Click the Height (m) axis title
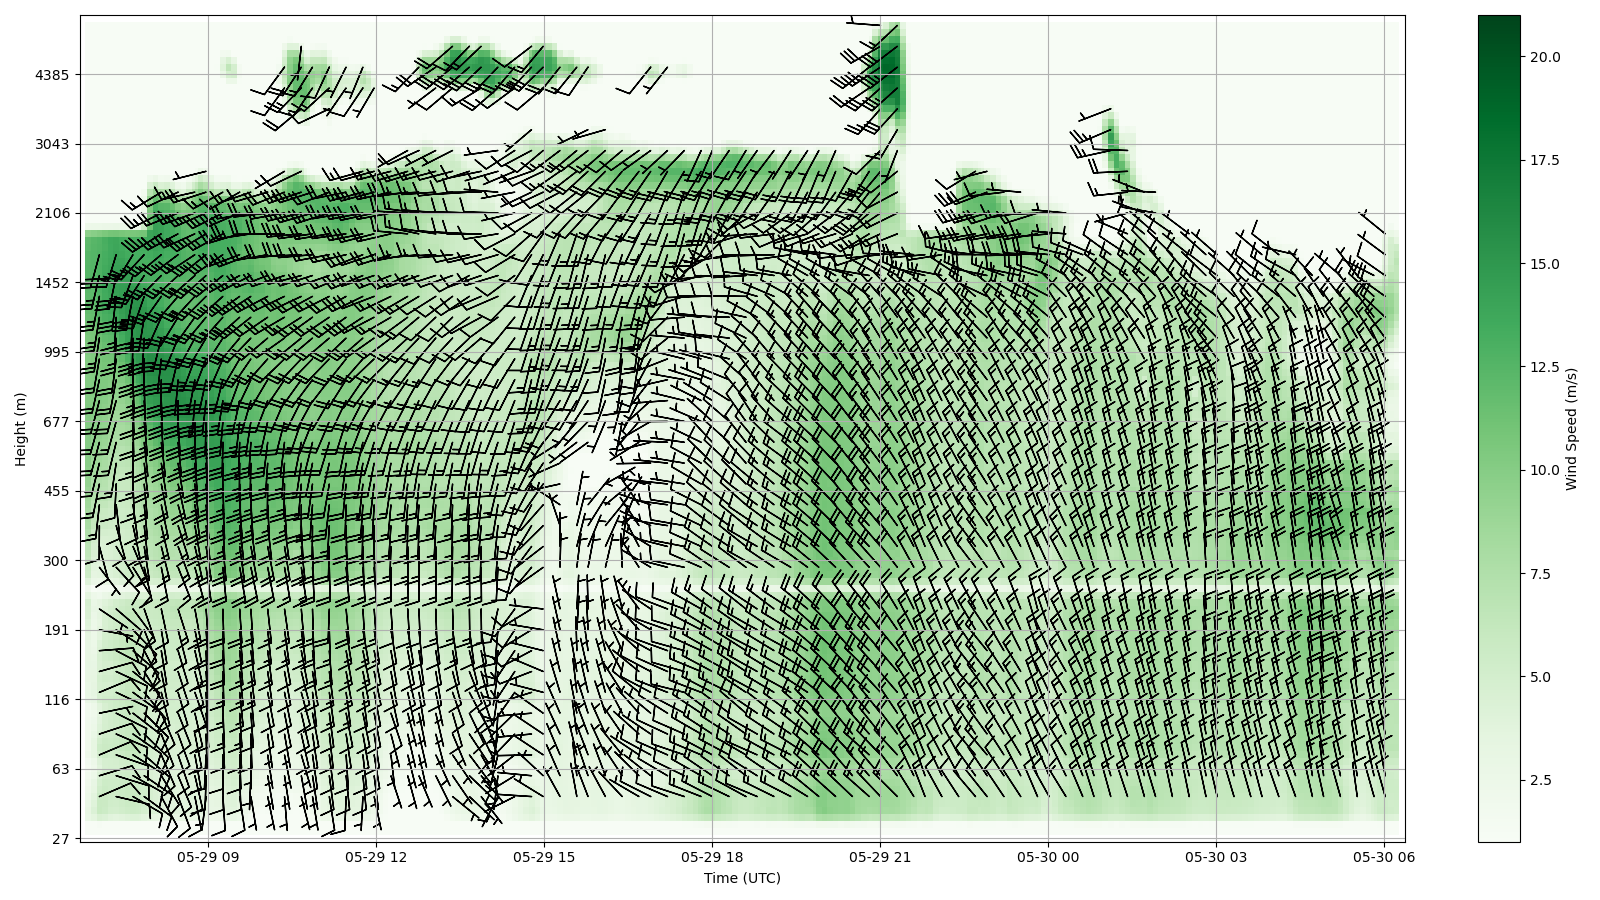 click(21, 429)
